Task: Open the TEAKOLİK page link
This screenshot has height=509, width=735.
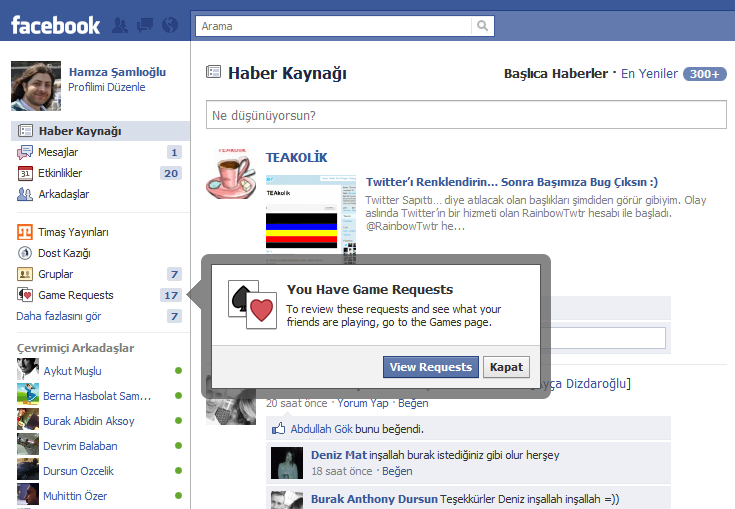Action: coord(296,157)
